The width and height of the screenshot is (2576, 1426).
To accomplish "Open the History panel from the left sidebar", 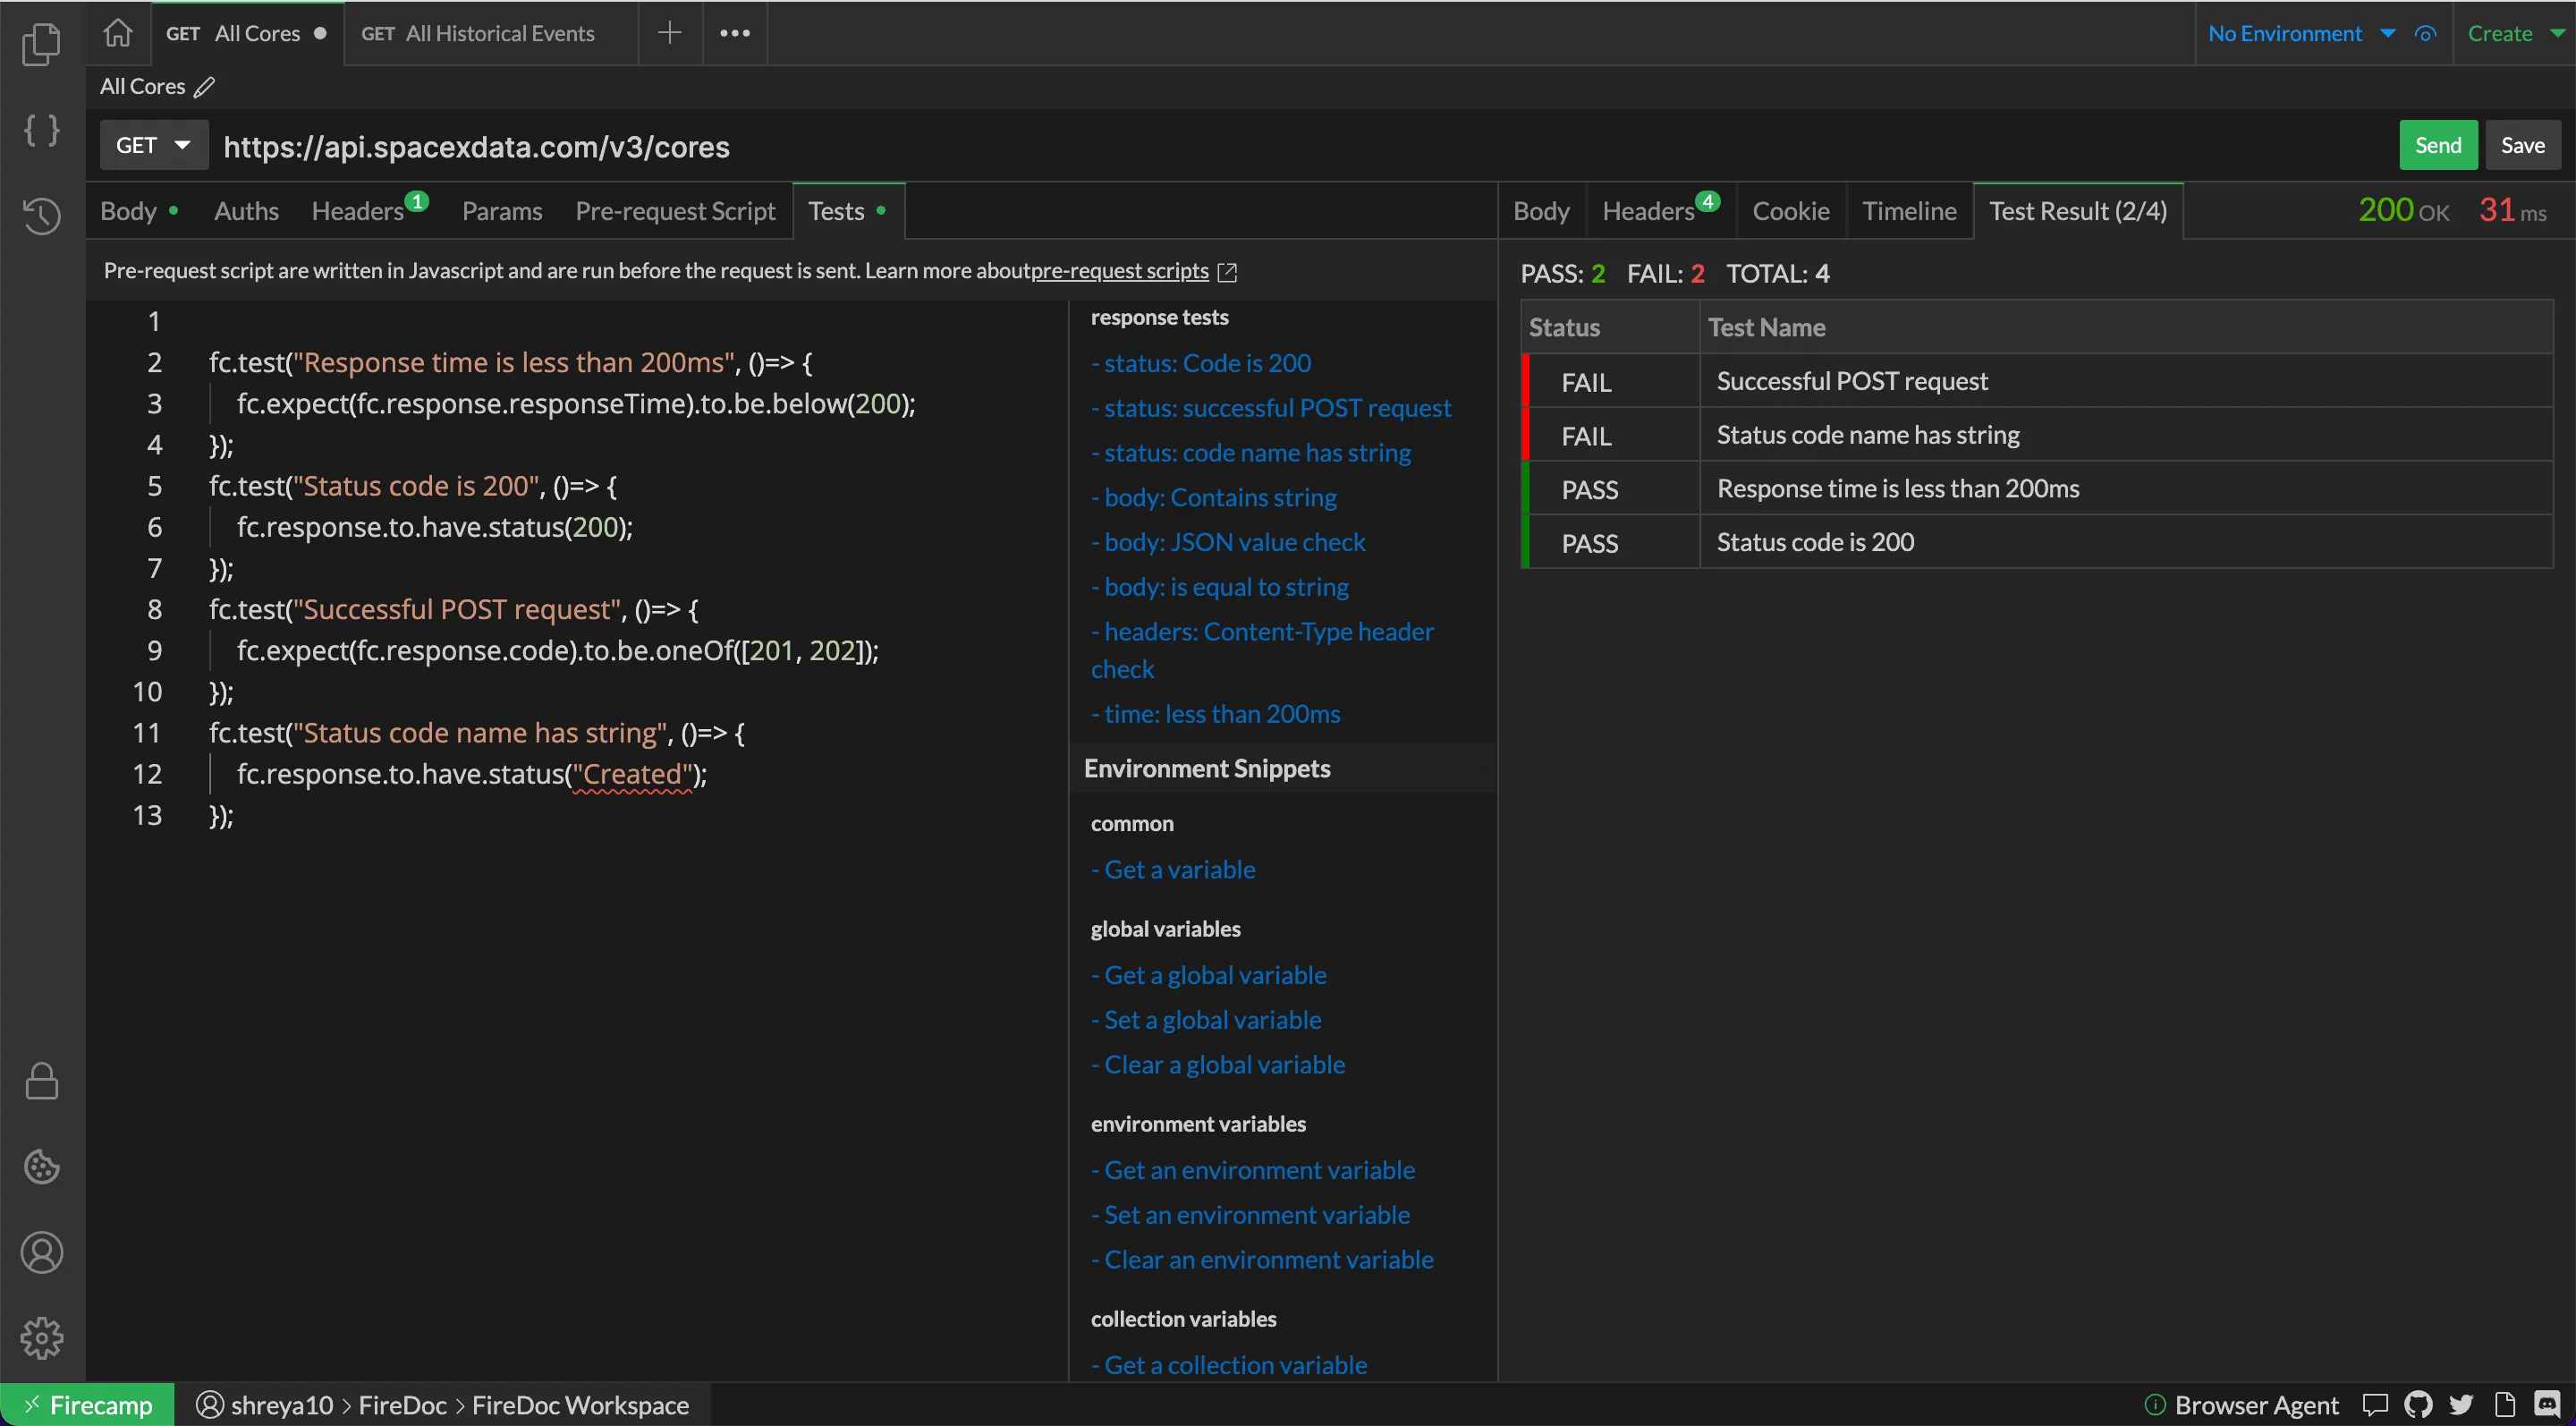I will [42, 216].
